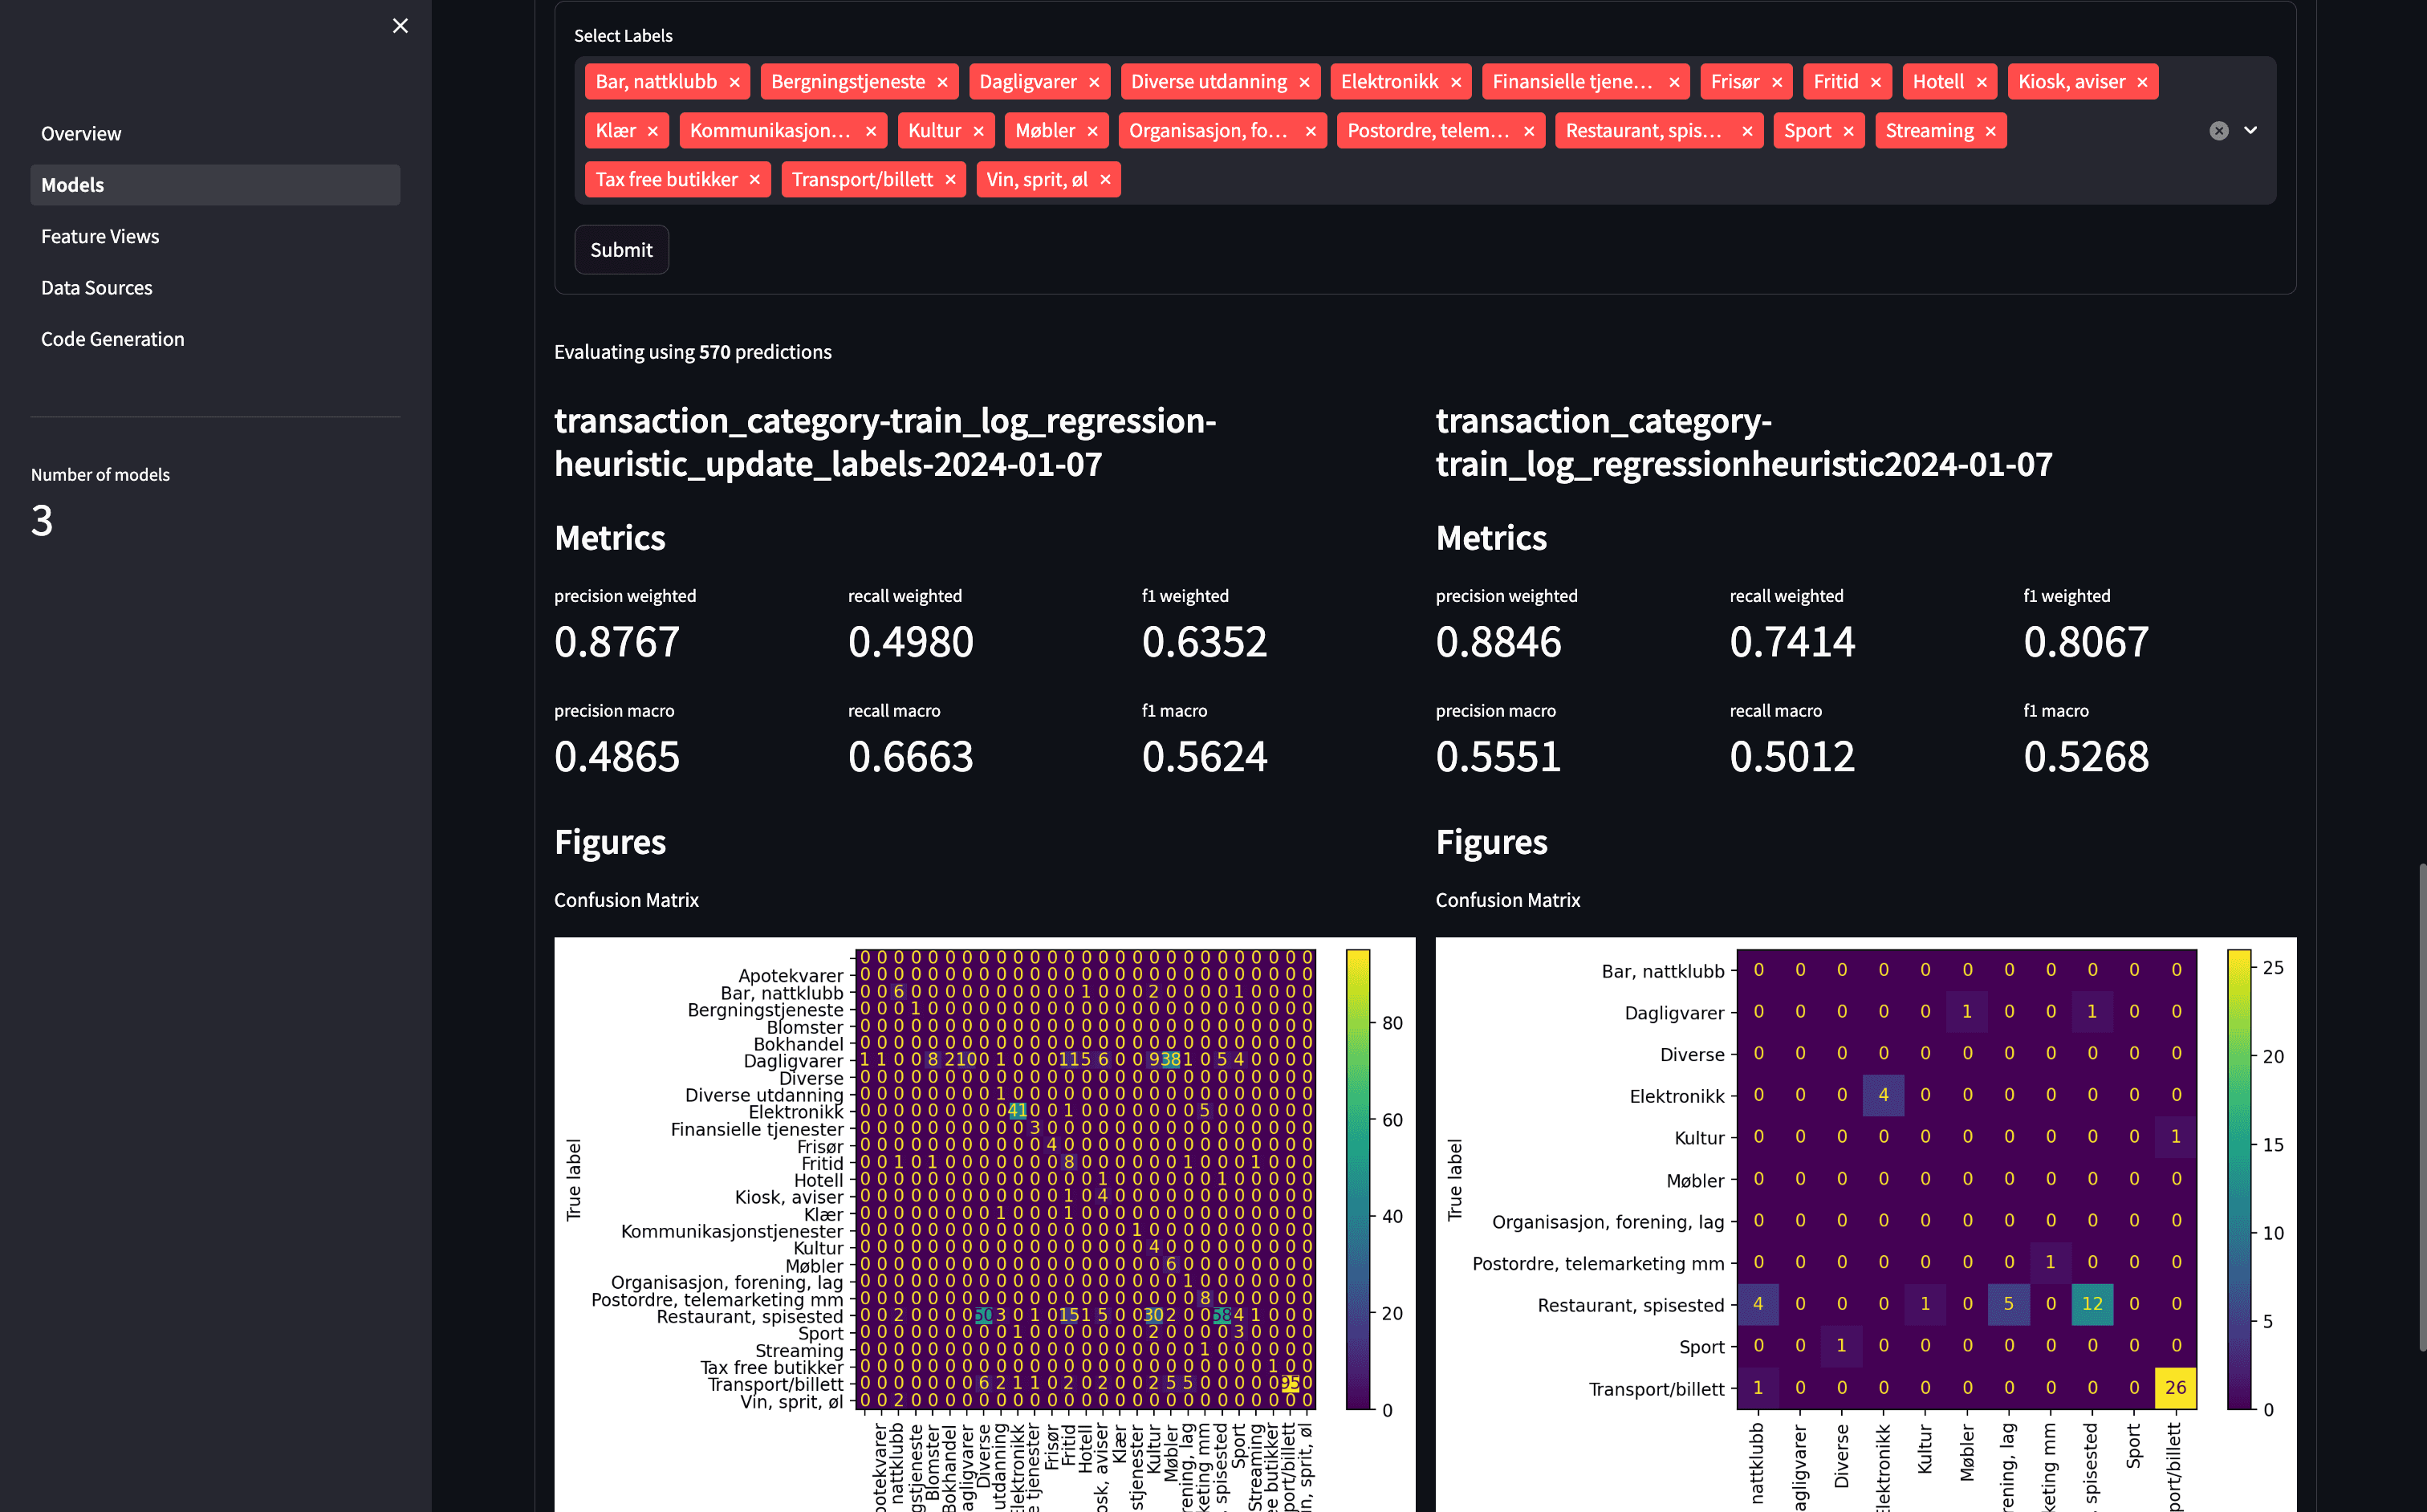Screen dimensions: 2427x1512
Task: Remove the 'Postordre, telem…' label tag
Action: pos(1529,131)
